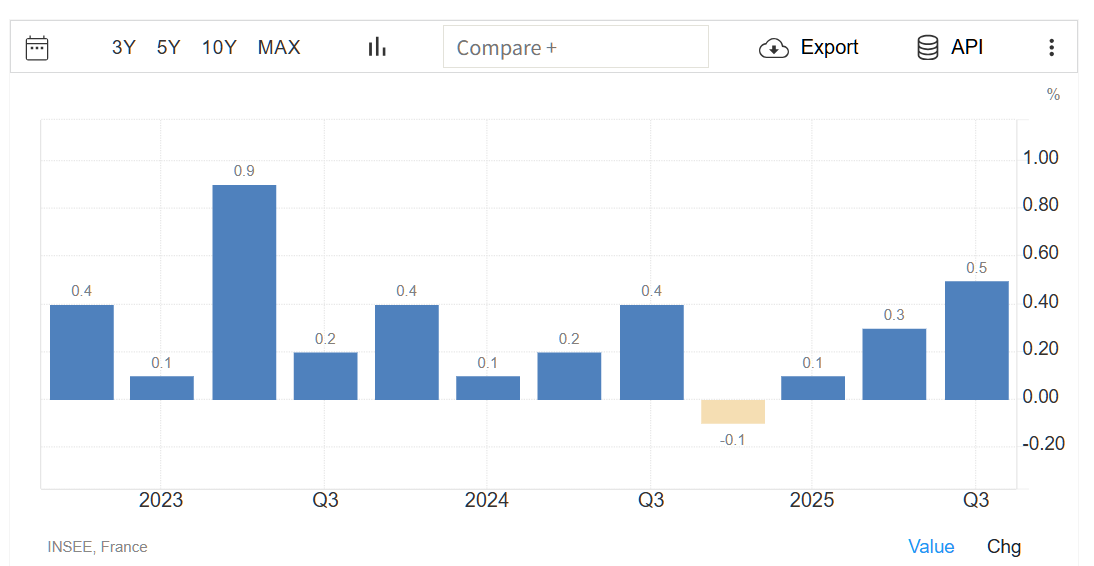Click the INSEE, France source text

click(97, 547)
